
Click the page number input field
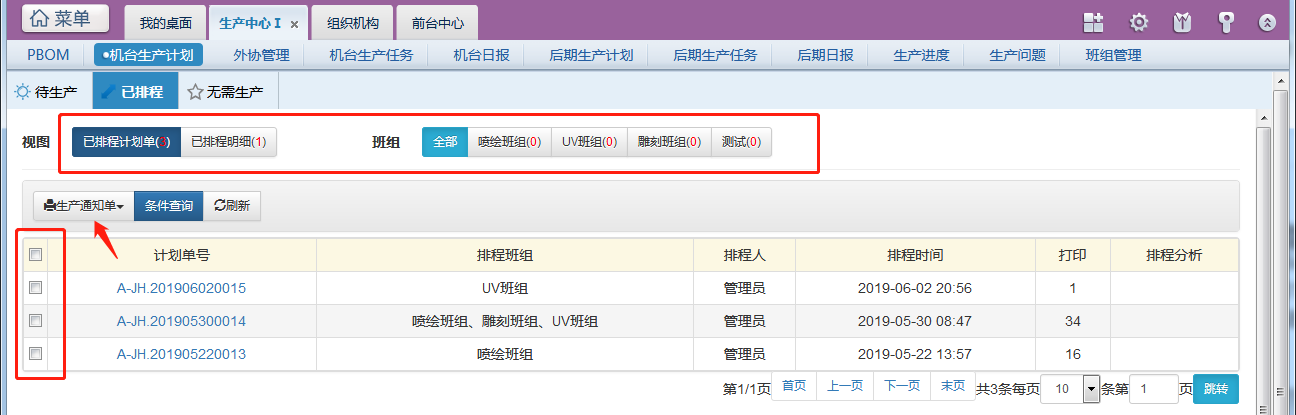pos(1153,388)
